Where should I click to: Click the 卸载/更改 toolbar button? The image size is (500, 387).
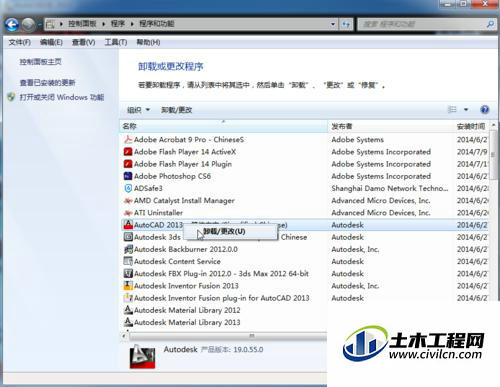(x=177, y=110)
